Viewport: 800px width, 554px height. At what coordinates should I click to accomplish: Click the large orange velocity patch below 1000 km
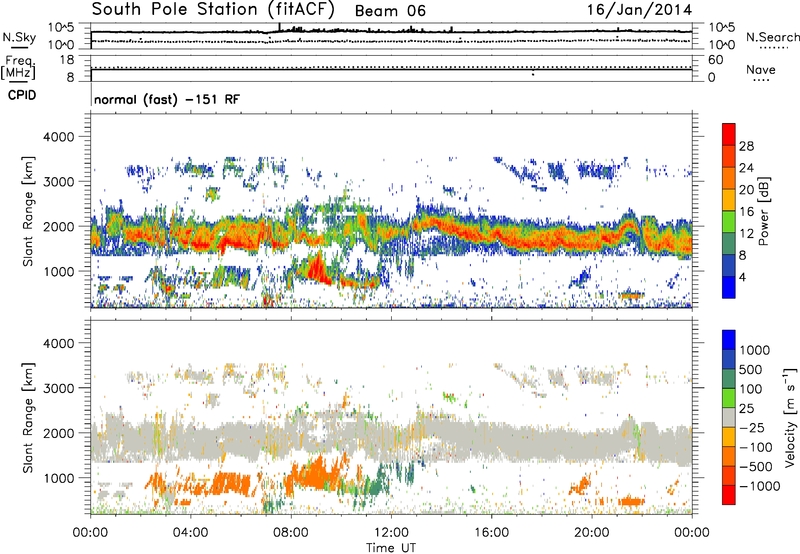point(314,474)
